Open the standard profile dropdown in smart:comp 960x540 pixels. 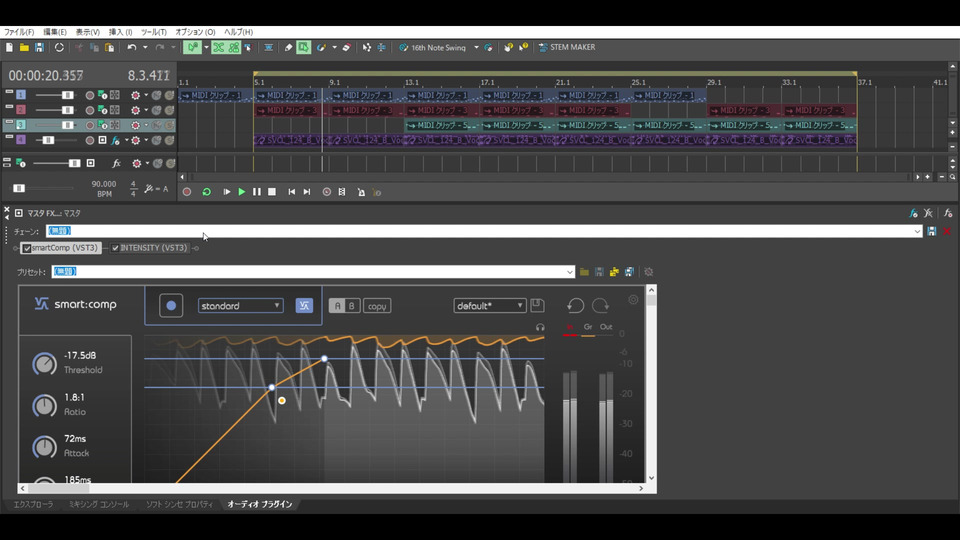click(240, 306)
